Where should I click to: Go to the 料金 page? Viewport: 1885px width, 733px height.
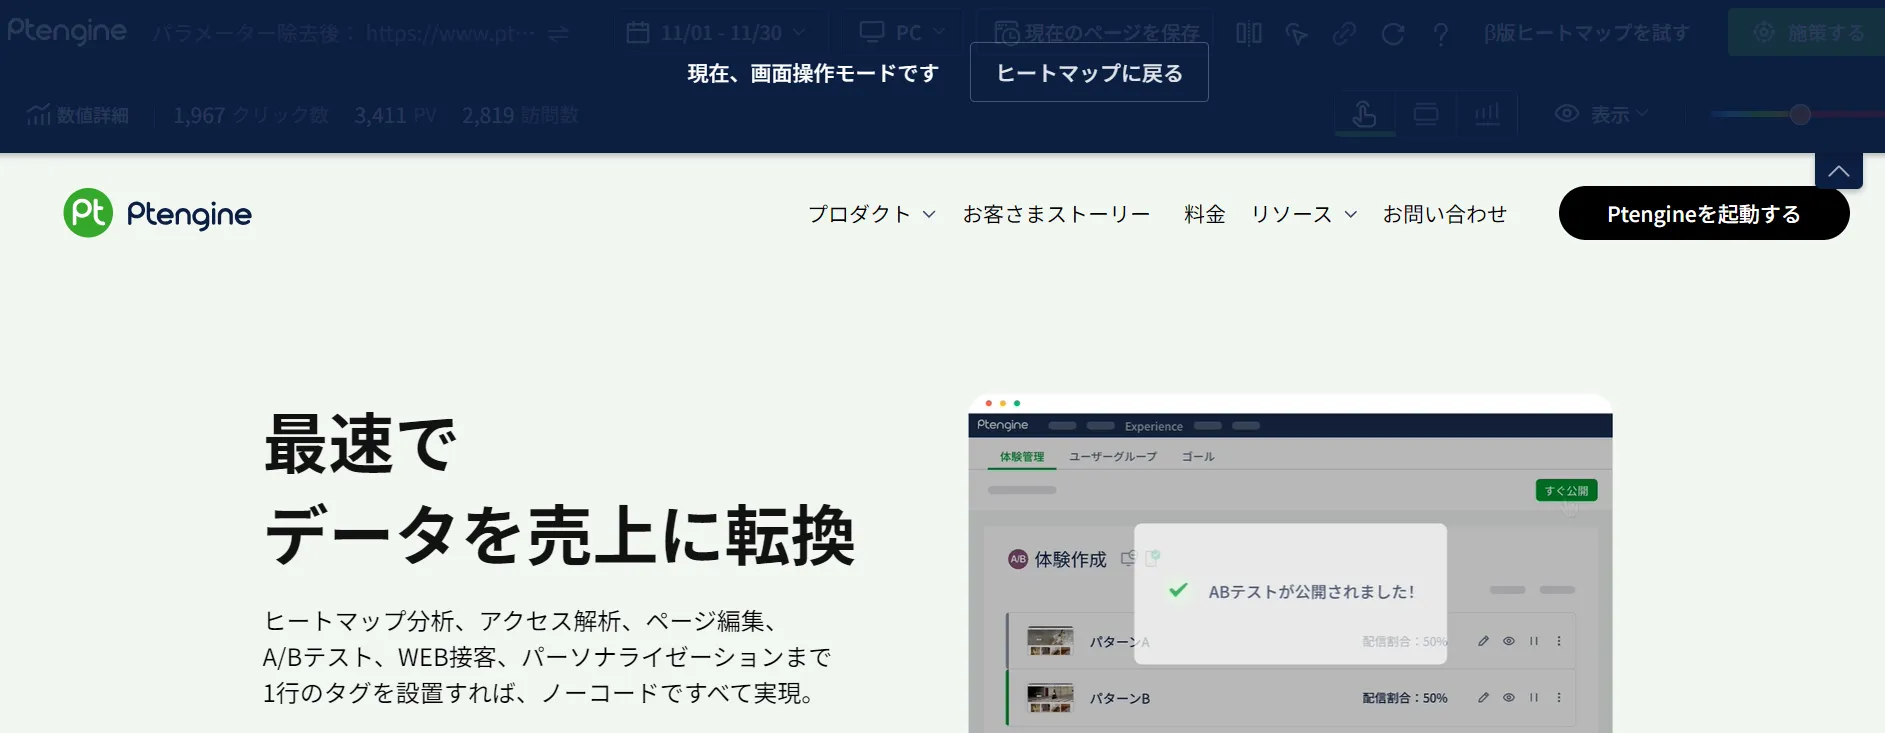[1204, 214]
